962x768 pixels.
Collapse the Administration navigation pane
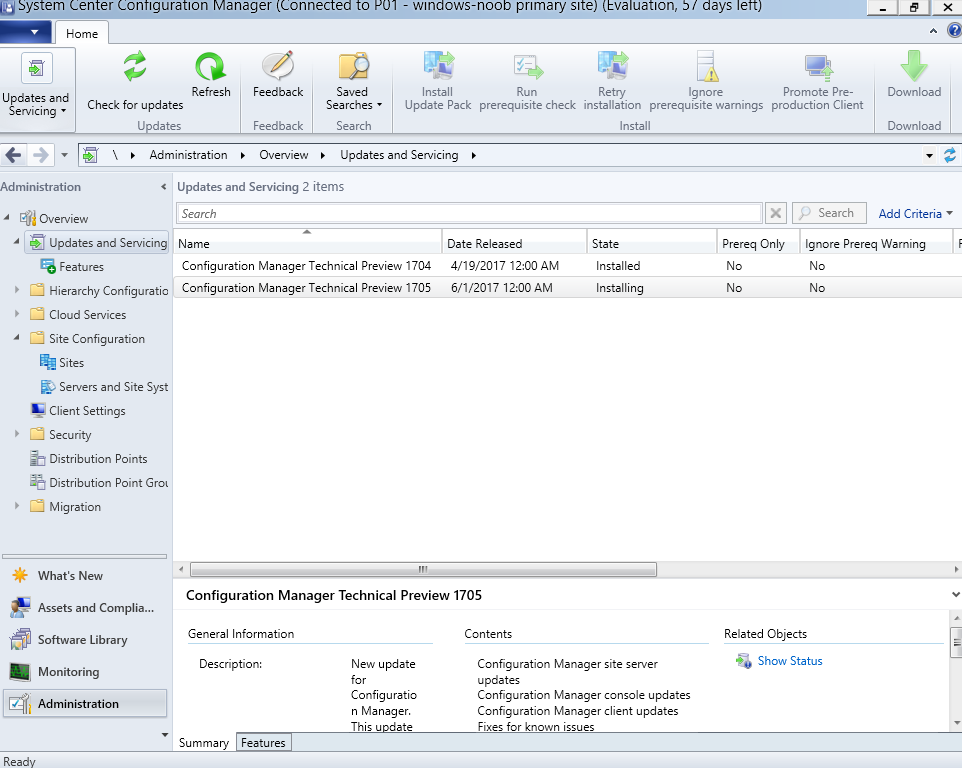coord(163,186)
